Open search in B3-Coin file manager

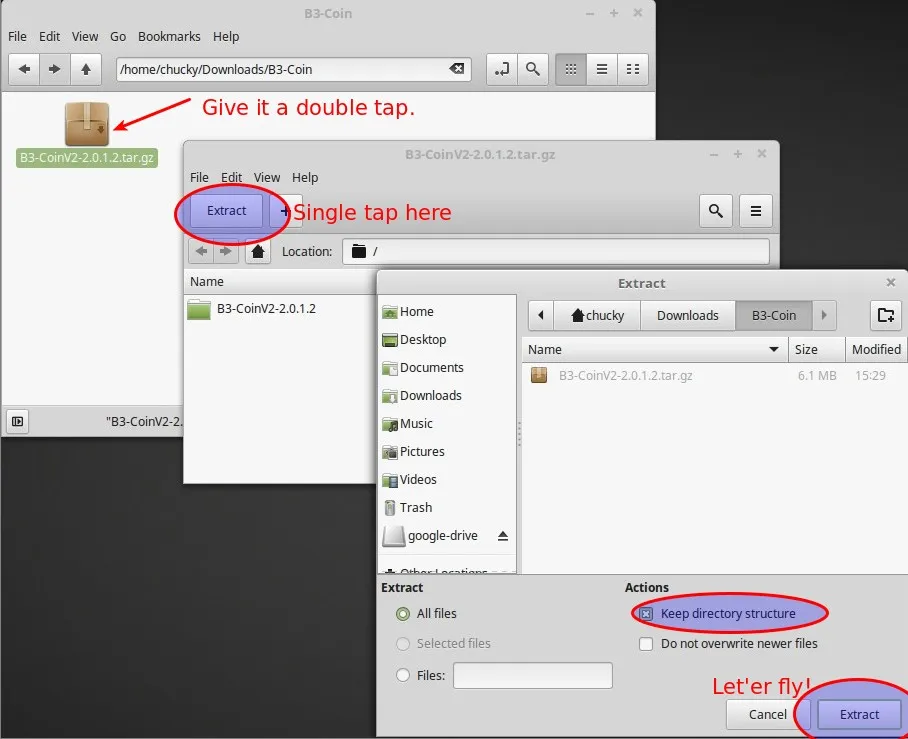pyautogui.click(x=533, y=69)
